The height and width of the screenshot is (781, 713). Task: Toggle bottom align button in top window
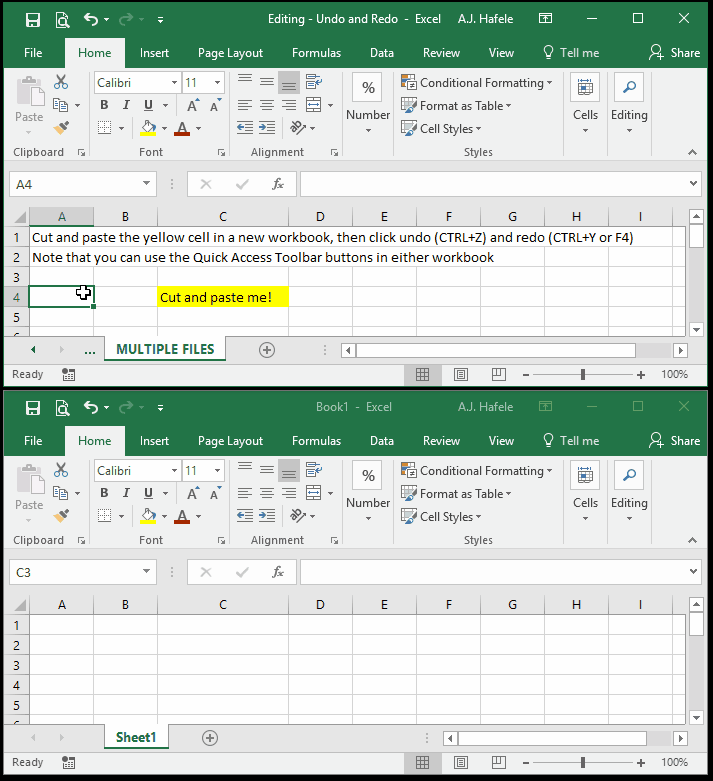click(289, 82)
